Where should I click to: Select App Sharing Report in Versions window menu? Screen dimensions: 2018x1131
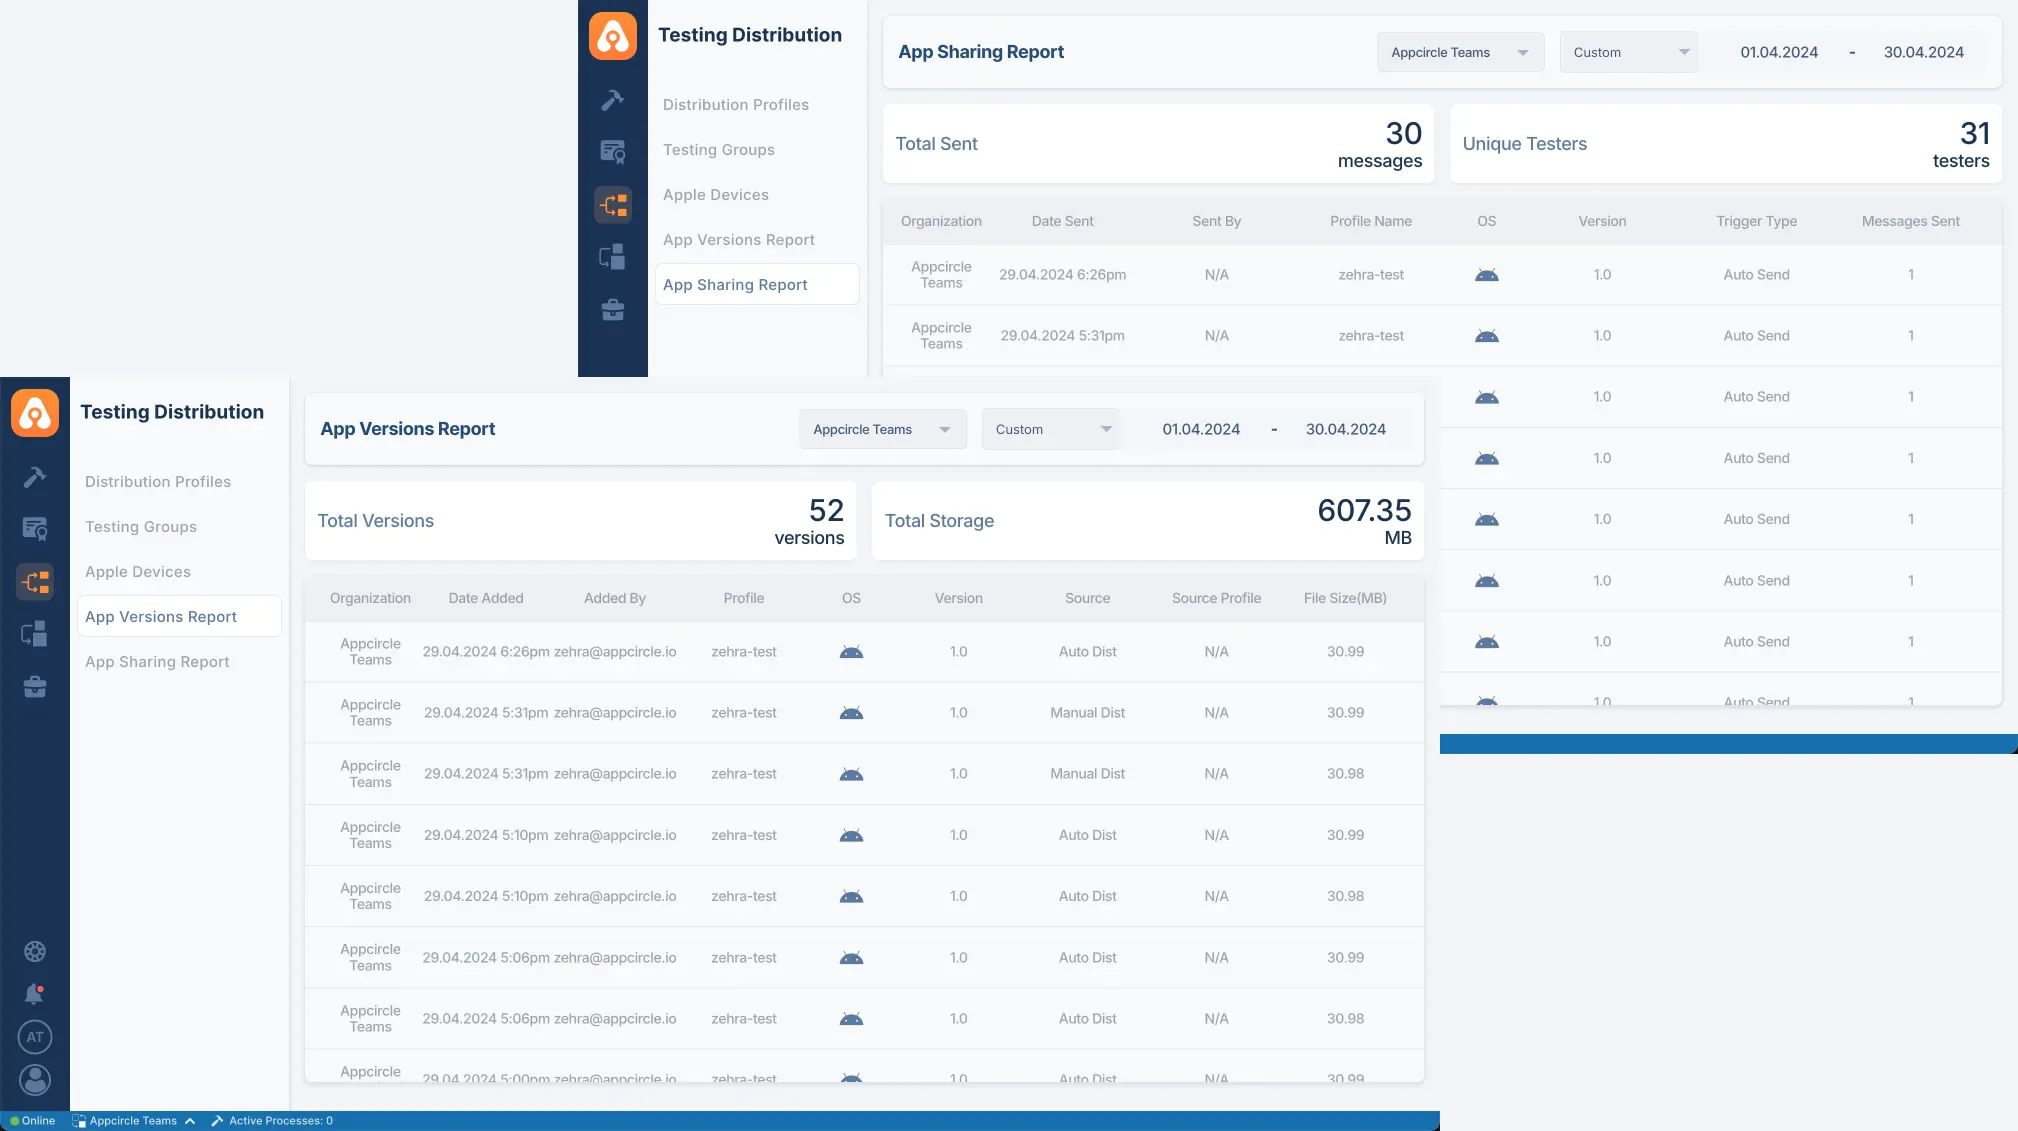pos(157,662)
